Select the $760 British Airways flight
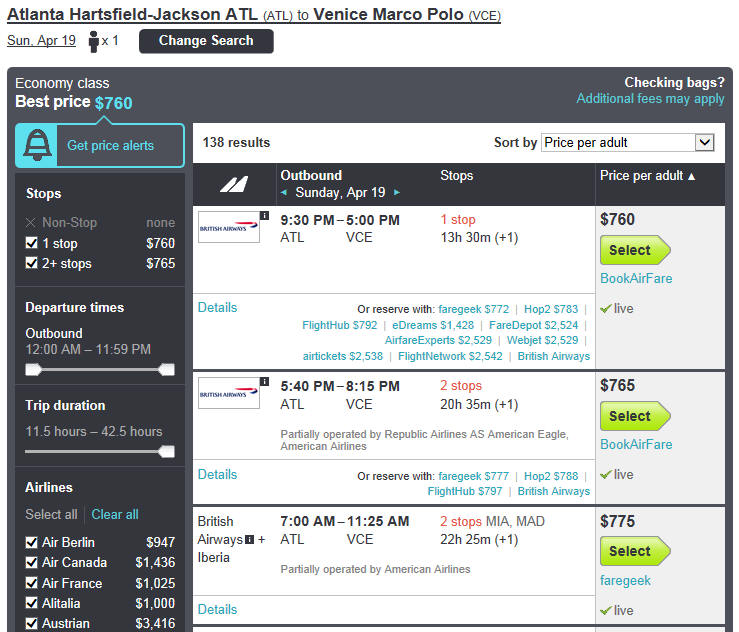 click(x=634, y=250)
